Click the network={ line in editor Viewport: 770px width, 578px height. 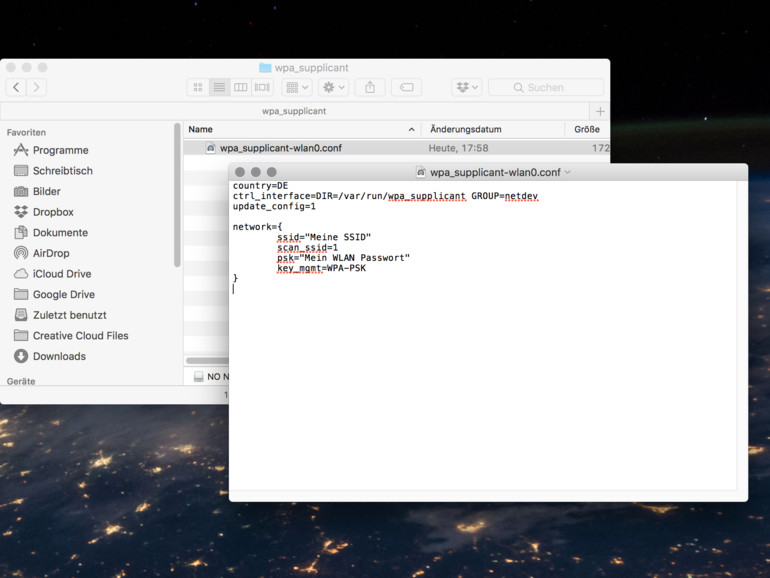click(257, 227)
